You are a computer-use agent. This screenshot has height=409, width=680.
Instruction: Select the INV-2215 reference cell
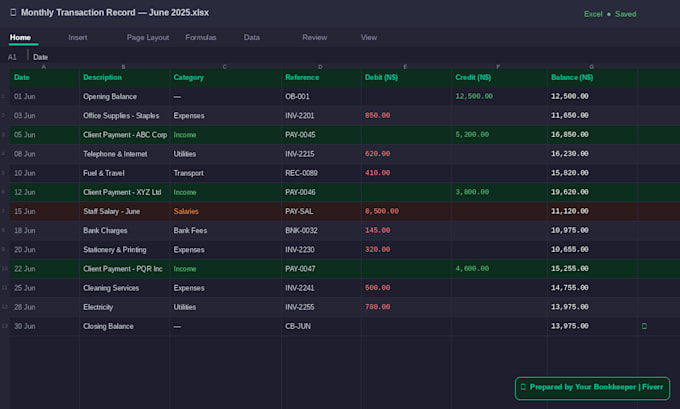coord(321,154)
